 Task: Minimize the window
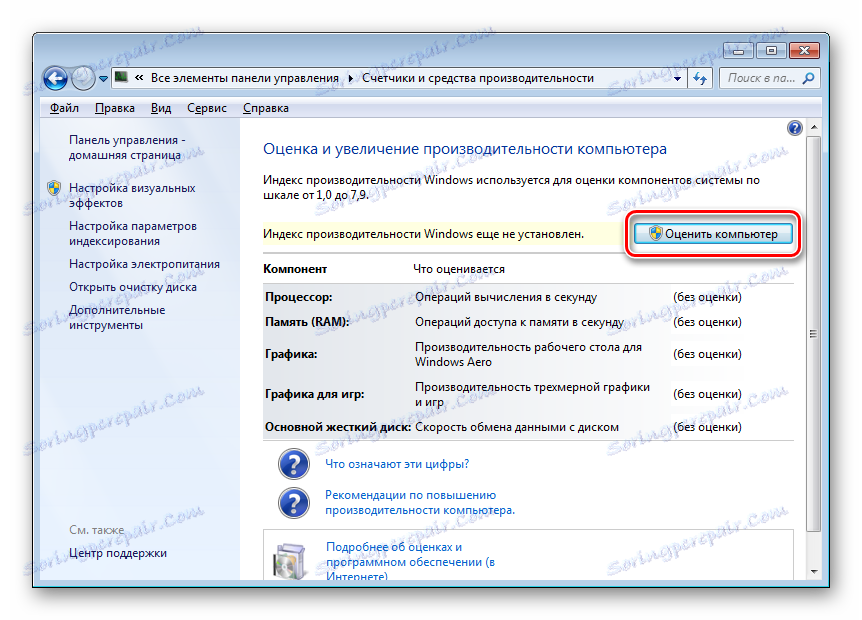738,51
